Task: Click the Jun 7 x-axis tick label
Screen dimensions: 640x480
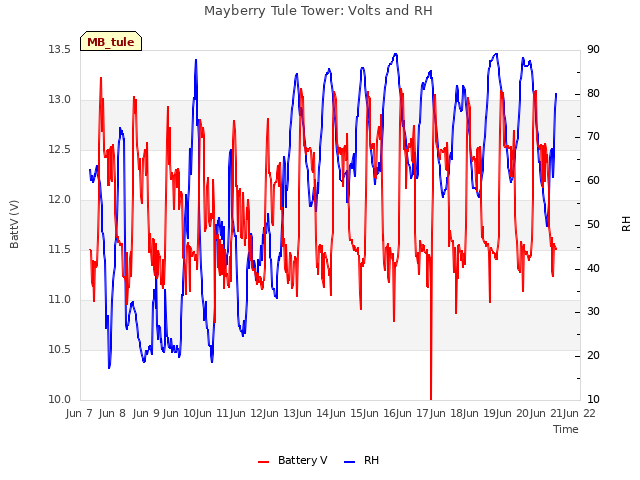Action: tap(79, 413)
